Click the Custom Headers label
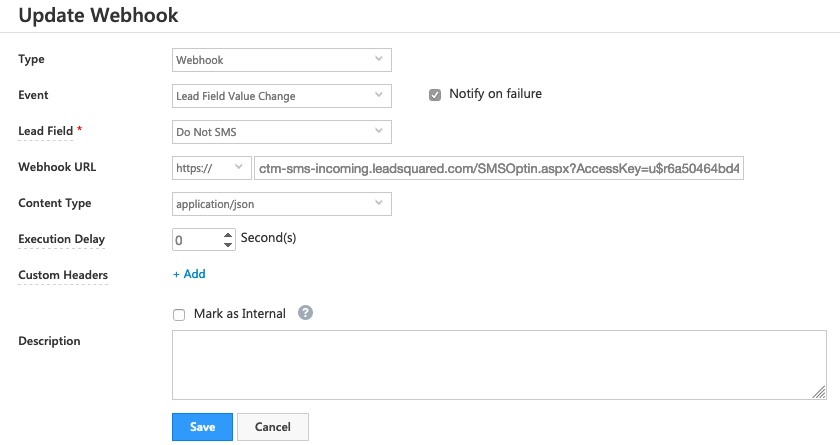The width and height of the screenshot is (840, 445). (x=63, y=275)
